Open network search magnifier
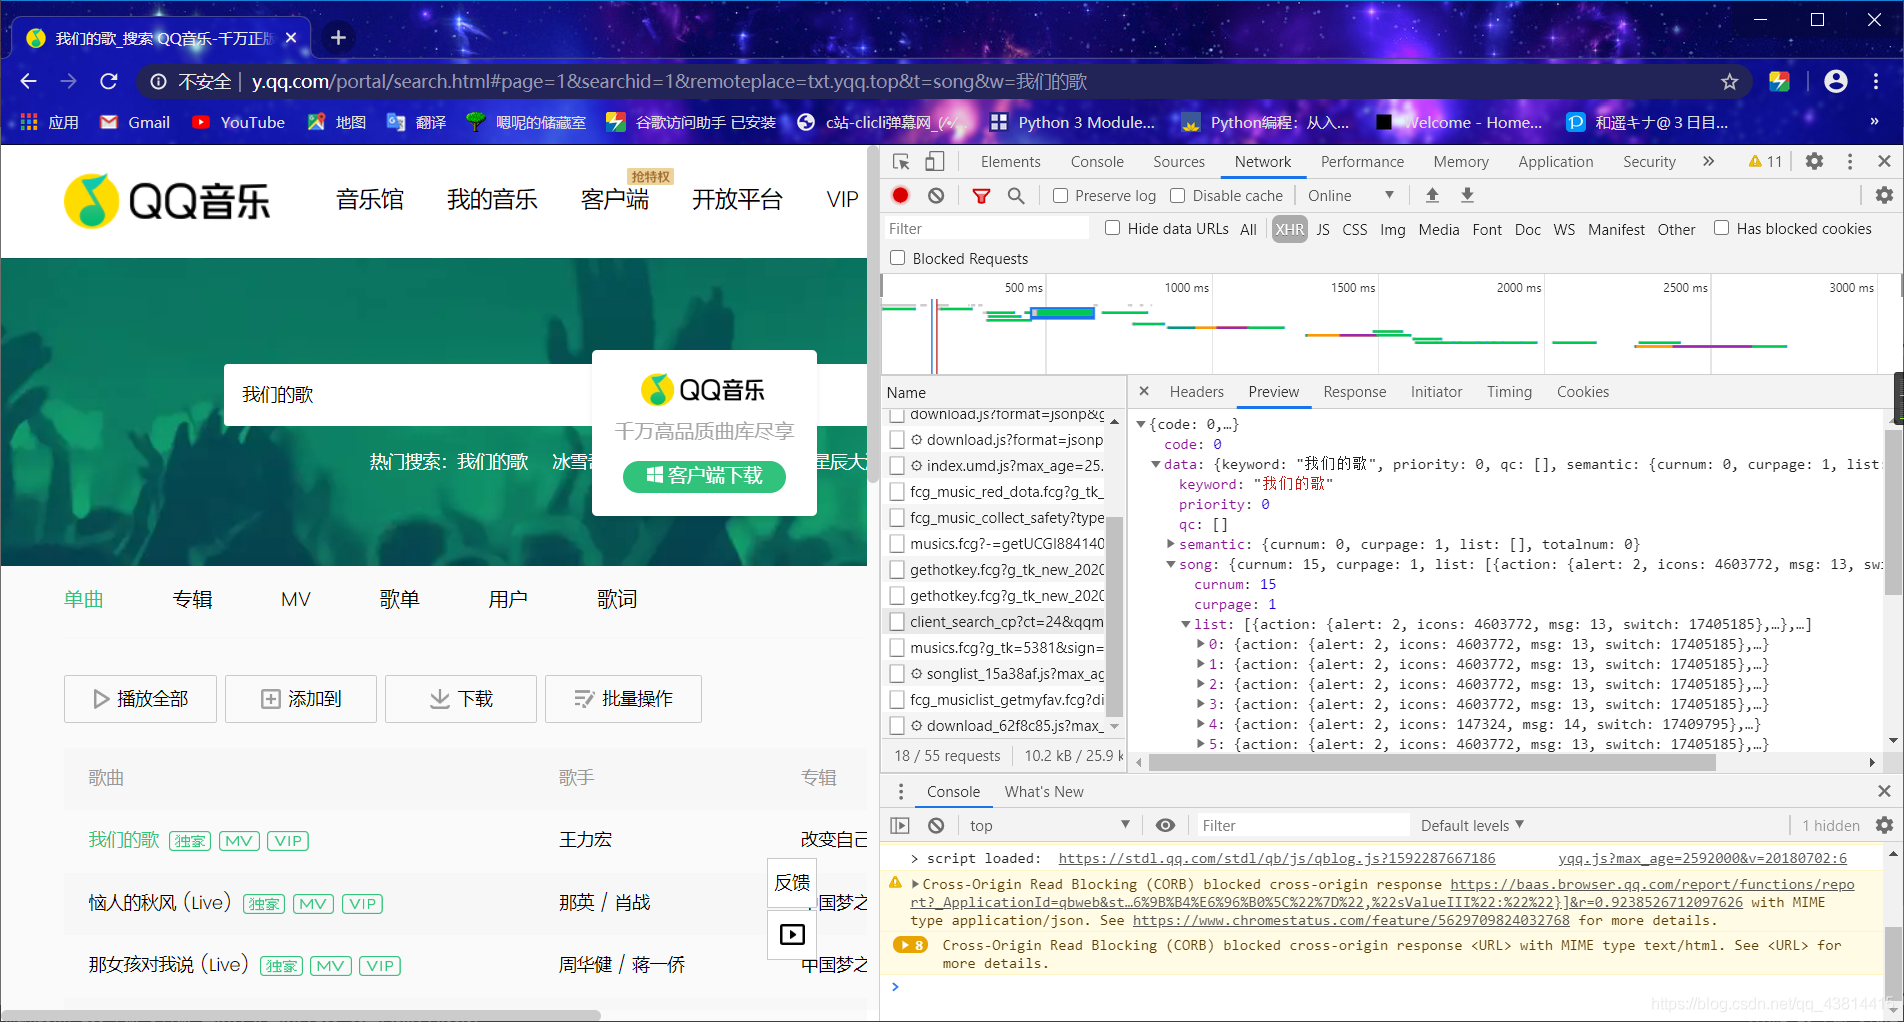The height and width of the screenshot is (1022, 1904). (1016, 196)
